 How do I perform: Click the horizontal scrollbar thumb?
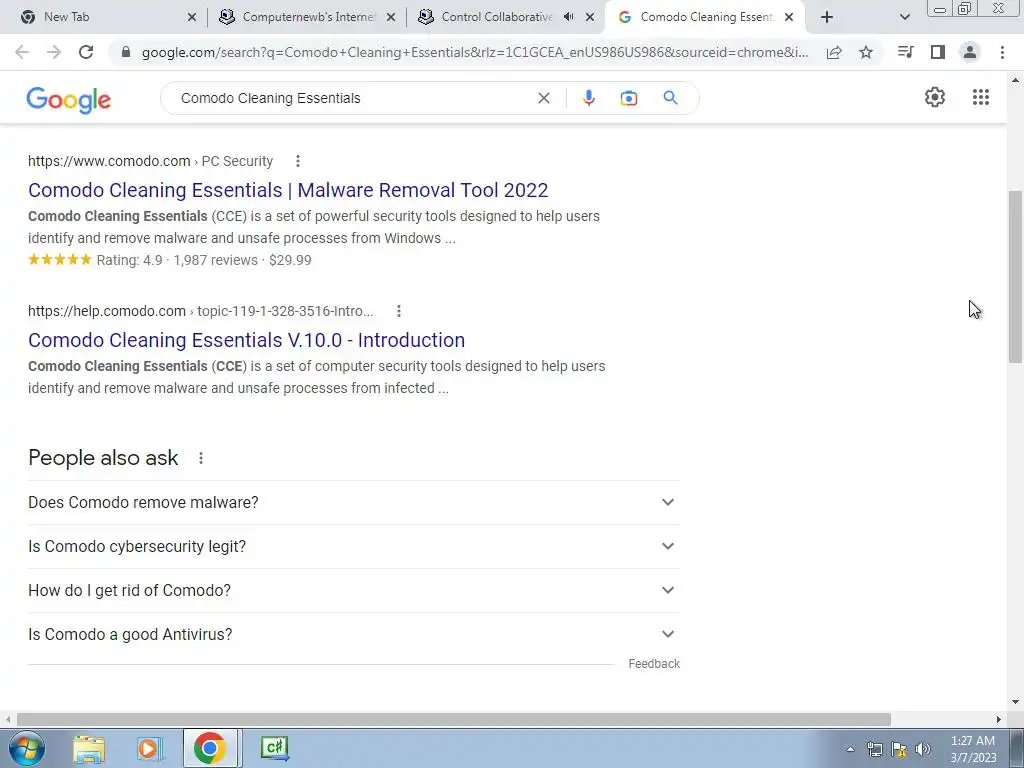coord(454,719)
